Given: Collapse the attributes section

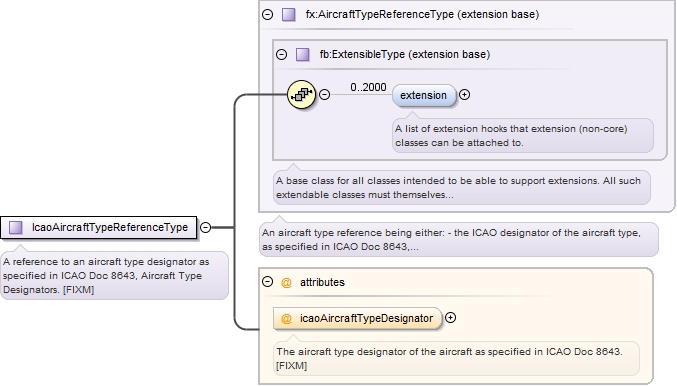Looking at the screenshot, I should point(268,282).
